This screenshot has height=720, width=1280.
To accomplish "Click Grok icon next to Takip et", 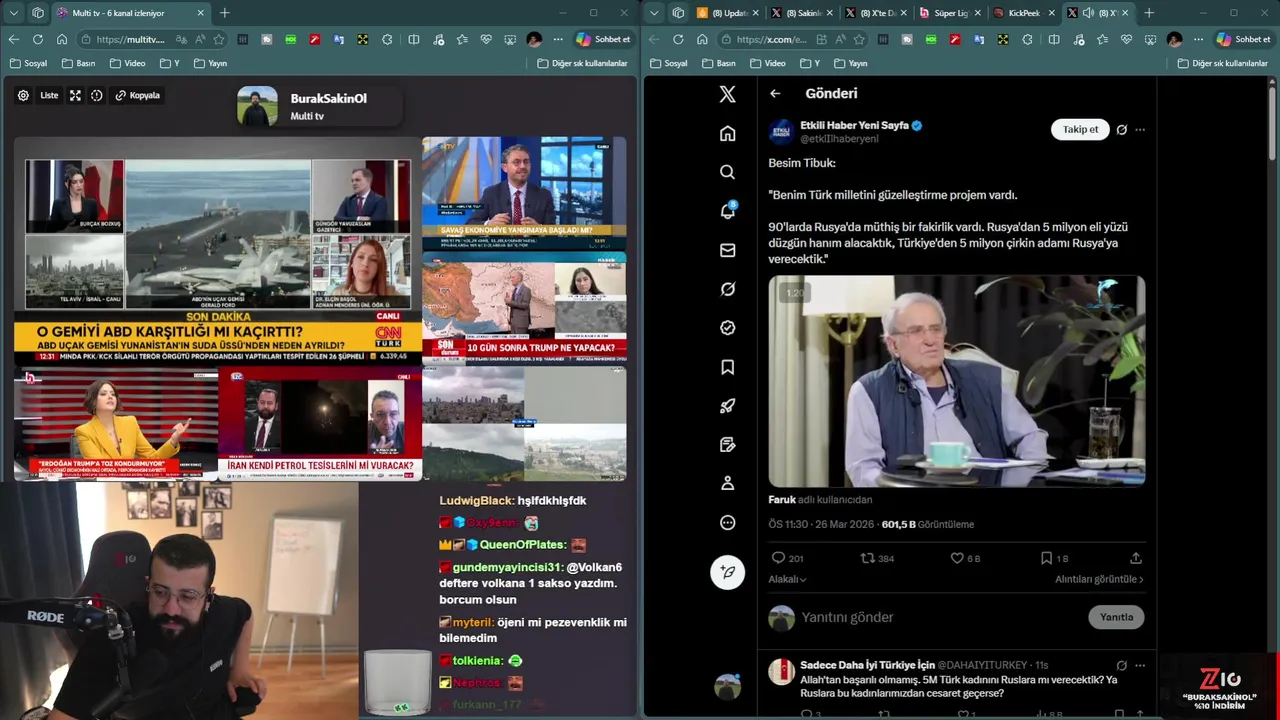I will (x=1121, y=130).
